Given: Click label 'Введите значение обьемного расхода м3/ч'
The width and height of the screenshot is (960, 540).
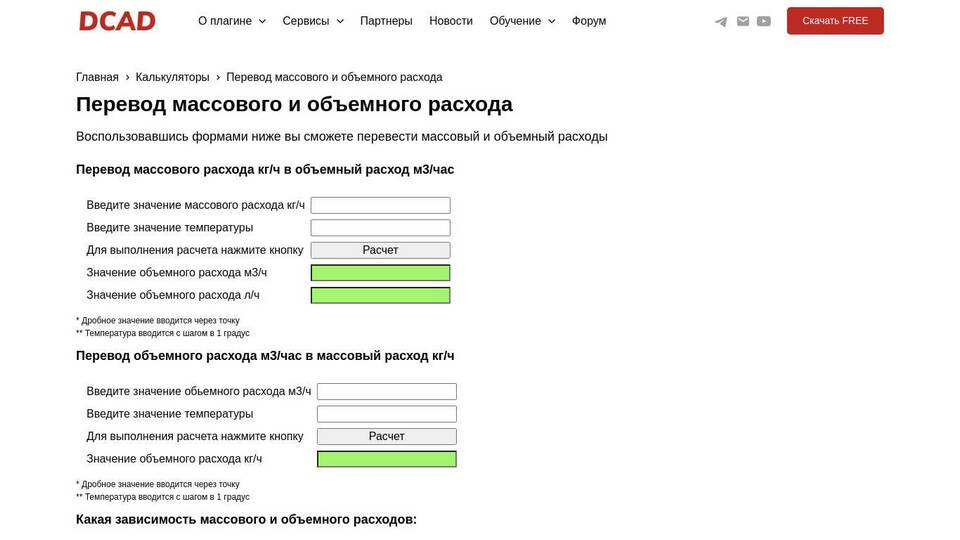Looking at the screenshot, I should [198, 391].
